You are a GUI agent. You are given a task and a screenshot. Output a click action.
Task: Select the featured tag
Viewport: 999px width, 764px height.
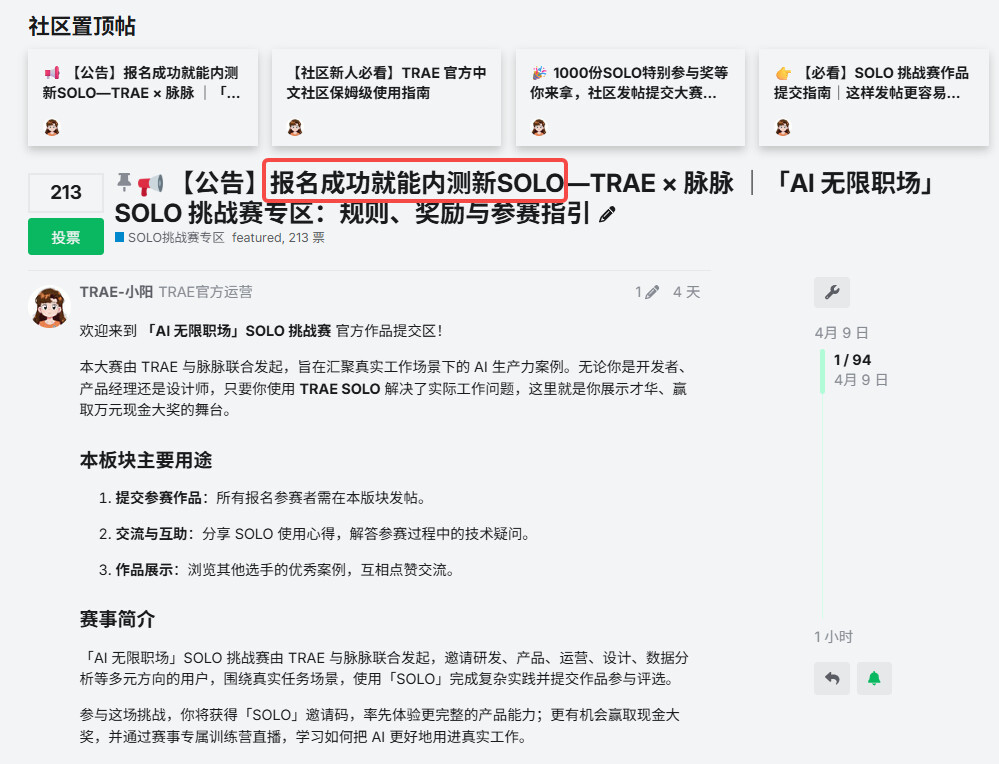(x=256, y=238)
